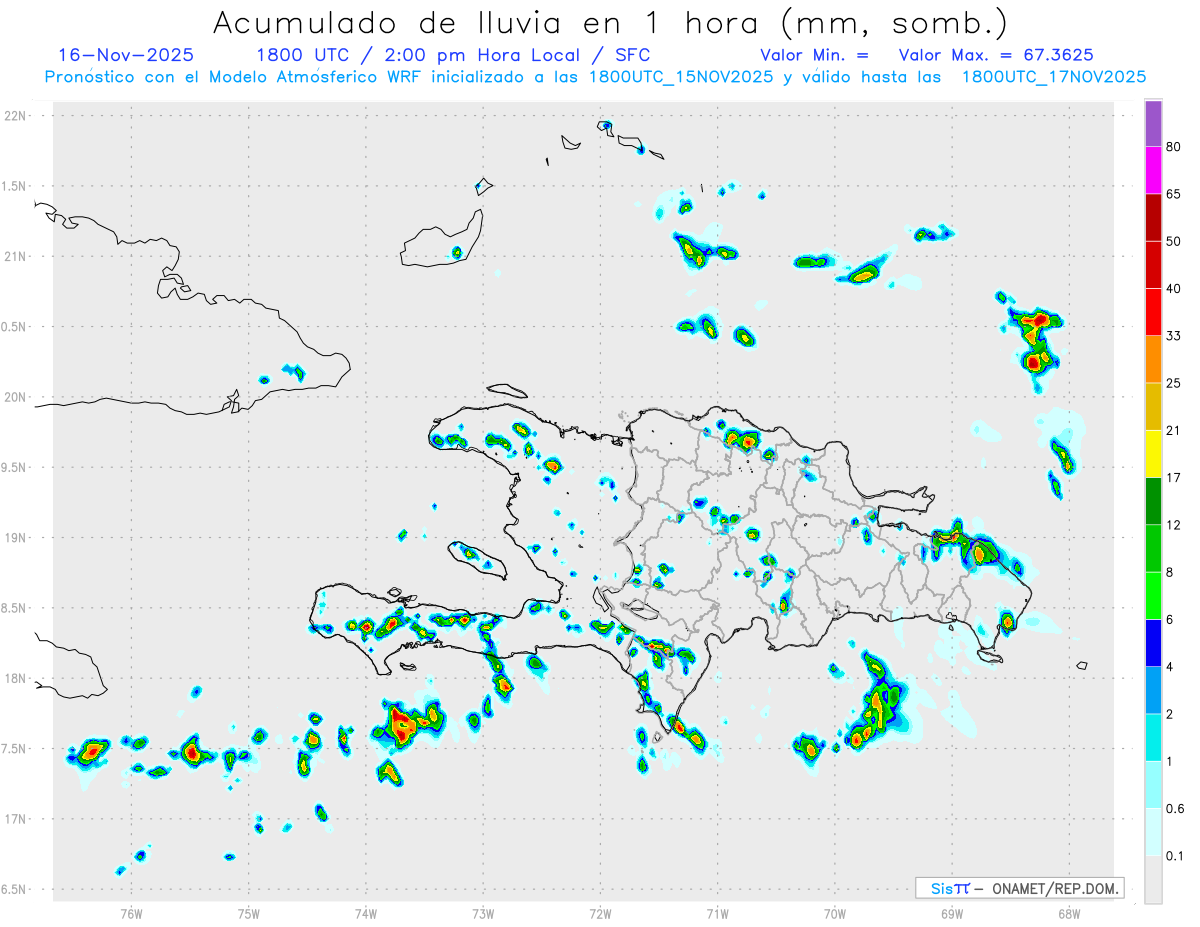Click the legend value "40"
Viewport: 1200px width, 927px height.
[x=1174, y=288]
